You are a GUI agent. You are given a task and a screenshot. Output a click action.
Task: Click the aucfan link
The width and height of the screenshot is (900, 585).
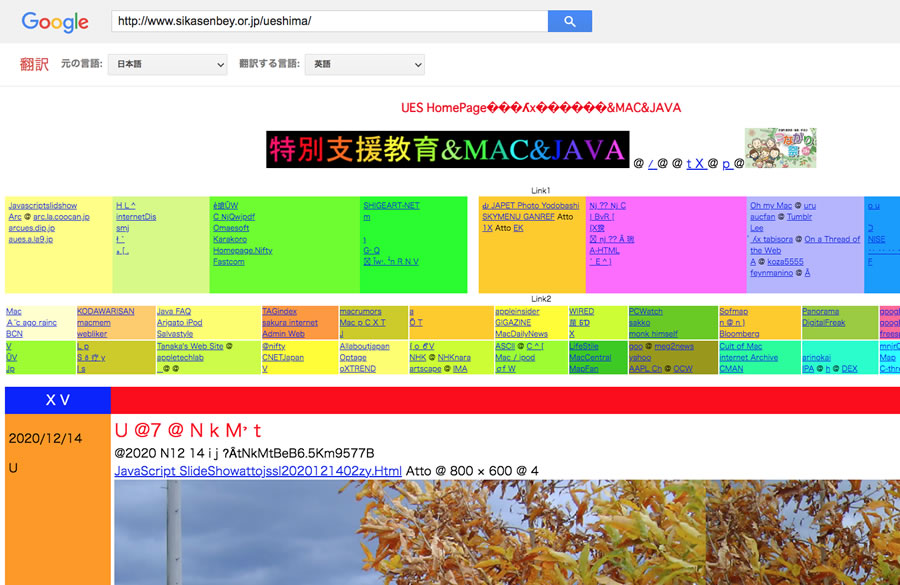(x=762, y=217)
